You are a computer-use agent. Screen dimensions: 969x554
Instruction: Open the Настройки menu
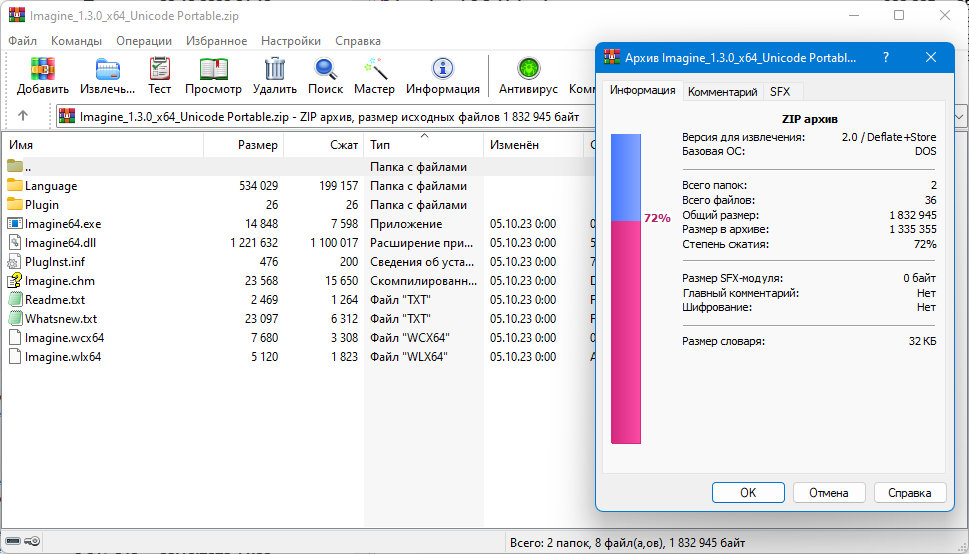[x=290, y=41]
